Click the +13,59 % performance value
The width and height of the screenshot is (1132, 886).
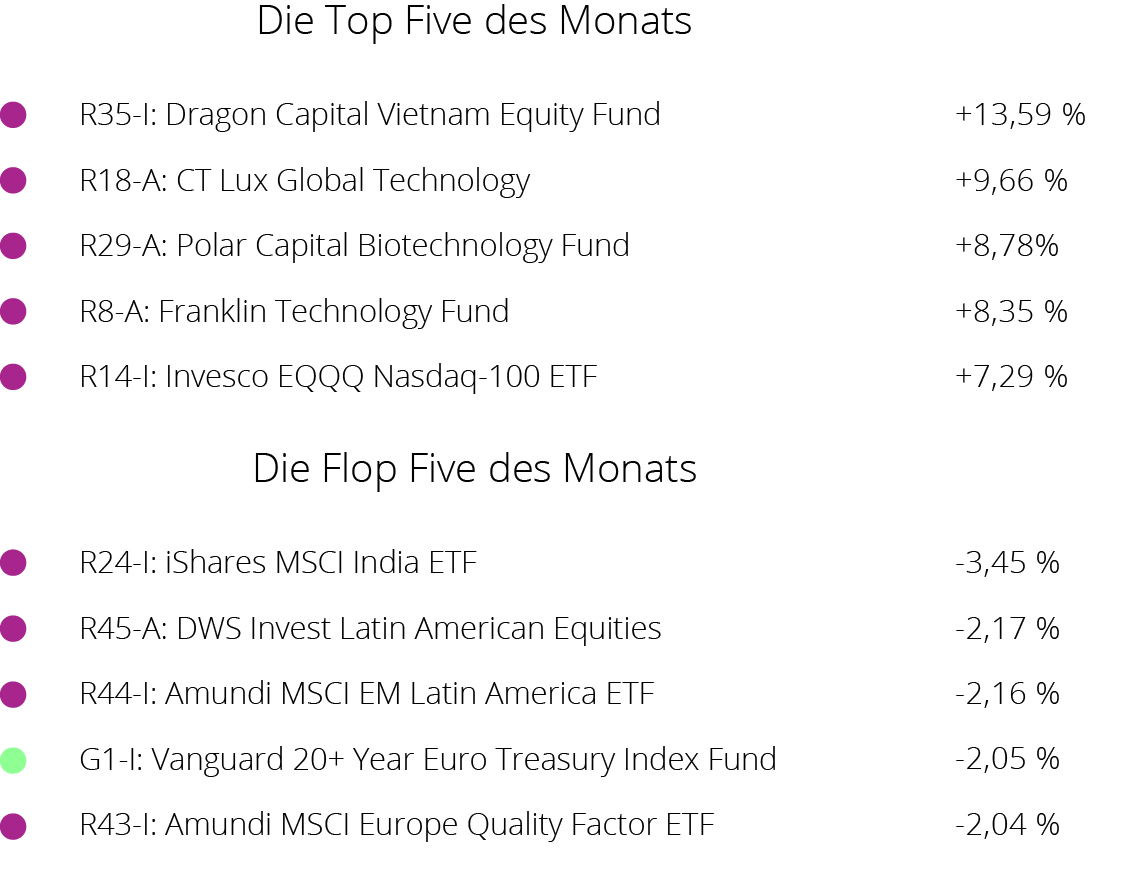pyautogui.click(x=1020, y=115)
